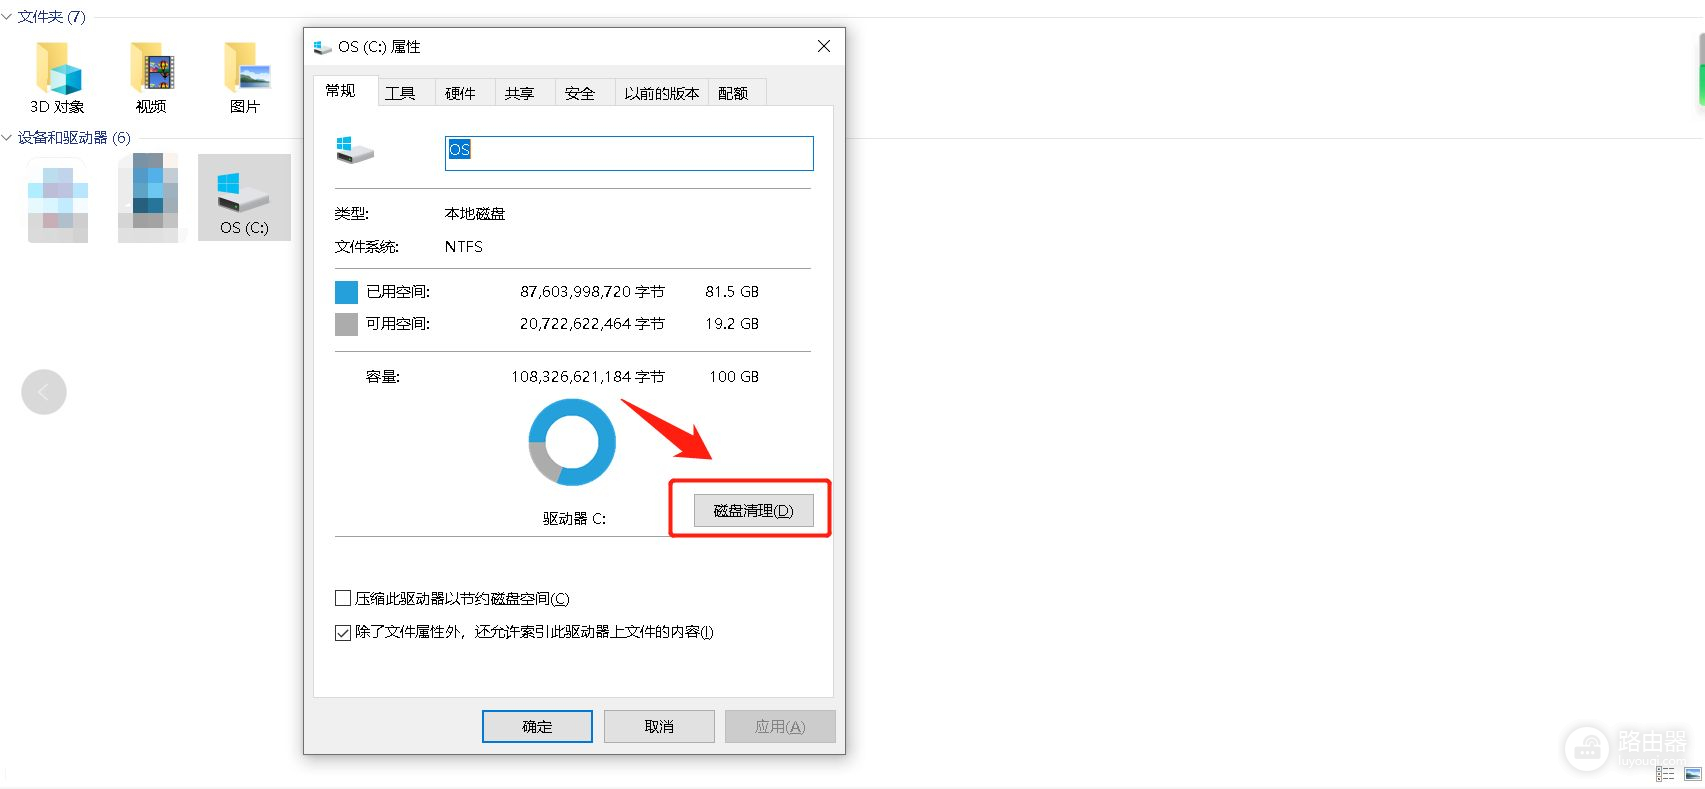Click the NTFS file system value
The image size is (1705, 789).
(x=464, y=247)
